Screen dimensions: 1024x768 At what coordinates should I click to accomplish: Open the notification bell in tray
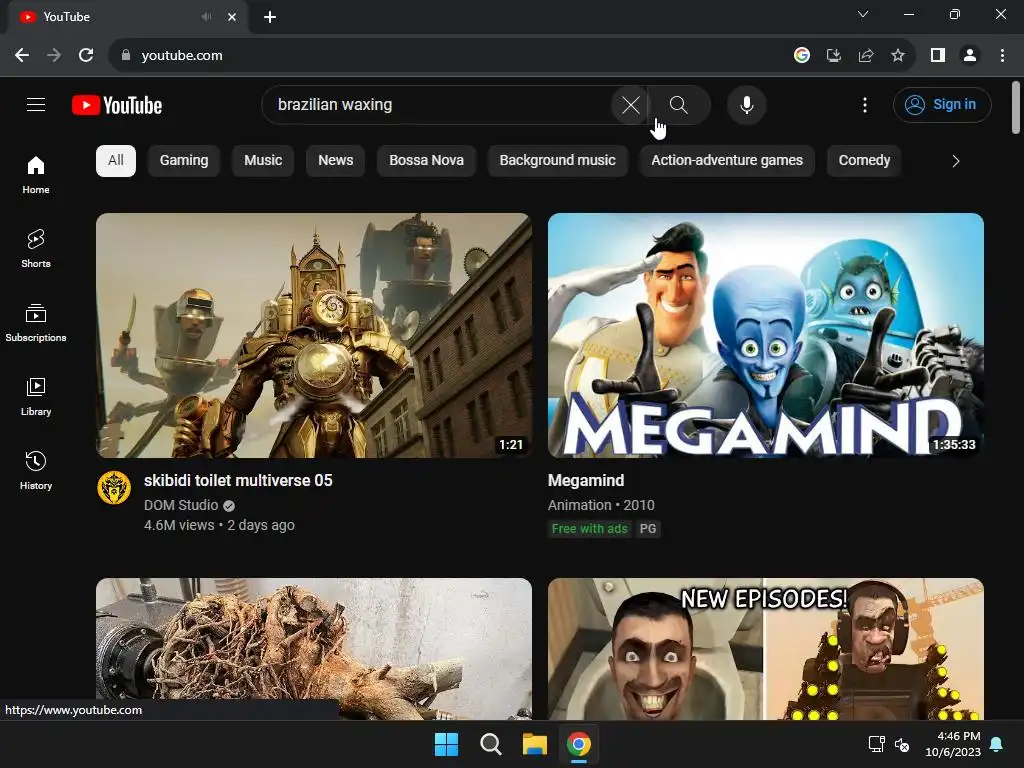[997, 744]
